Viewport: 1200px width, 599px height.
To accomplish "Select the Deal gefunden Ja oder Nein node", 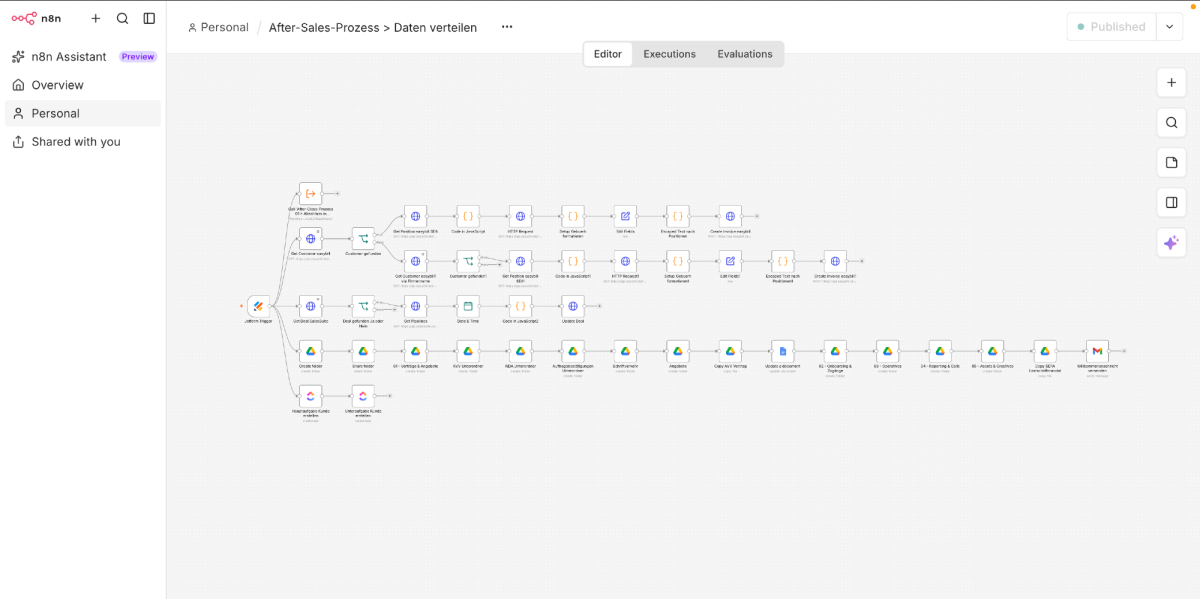I will pos(363,306).
